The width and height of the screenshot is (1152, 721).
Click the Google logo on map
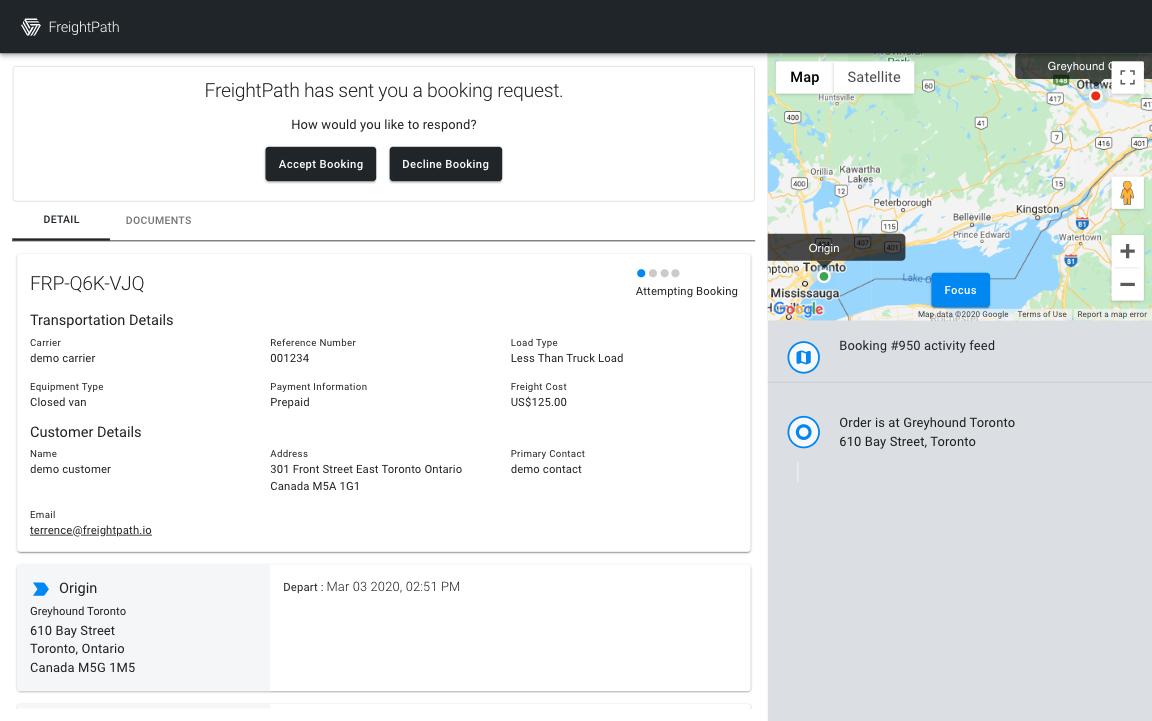coord(797,309)
